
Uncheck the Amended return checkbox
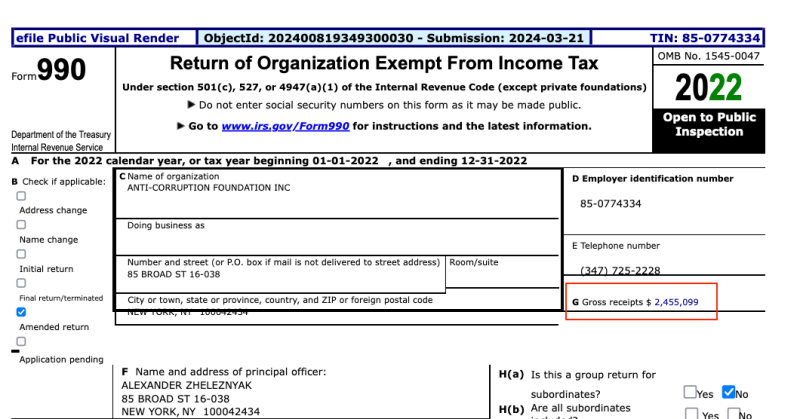[21, 312]
